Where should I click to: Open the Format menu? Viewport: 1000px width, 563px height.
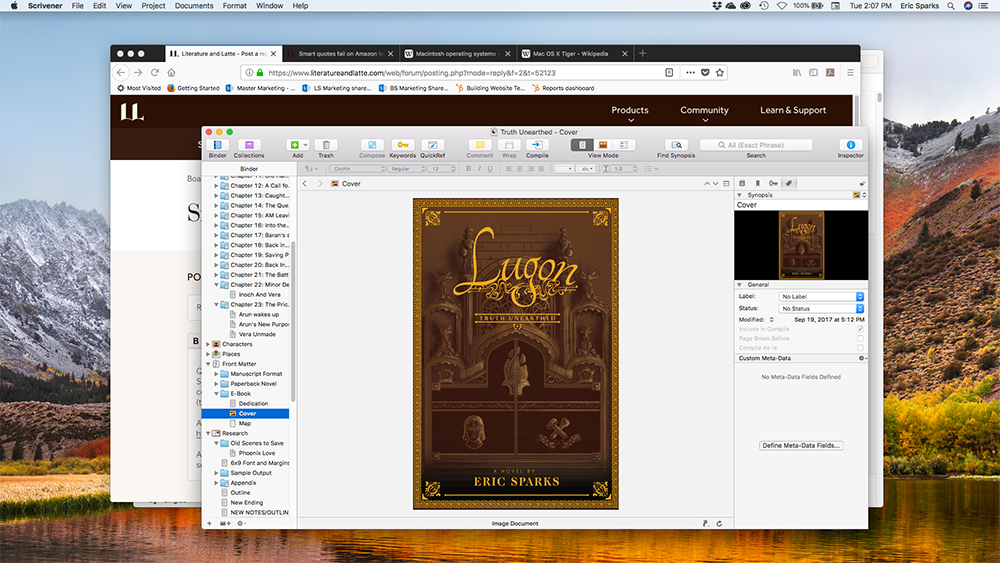(235, 6)
